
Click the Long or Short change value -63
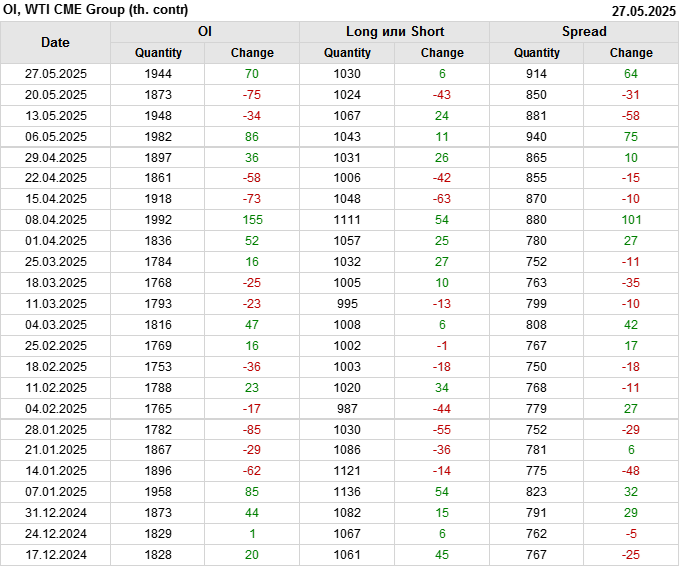click(x=441, y=198)
